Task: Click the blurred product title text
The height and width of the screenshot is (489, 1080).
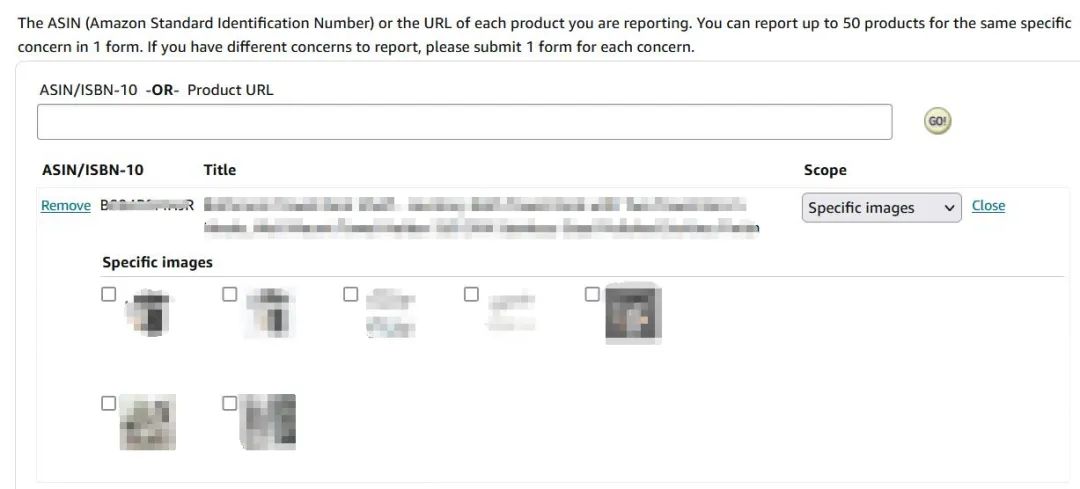Action: click(x=480, y=216)
